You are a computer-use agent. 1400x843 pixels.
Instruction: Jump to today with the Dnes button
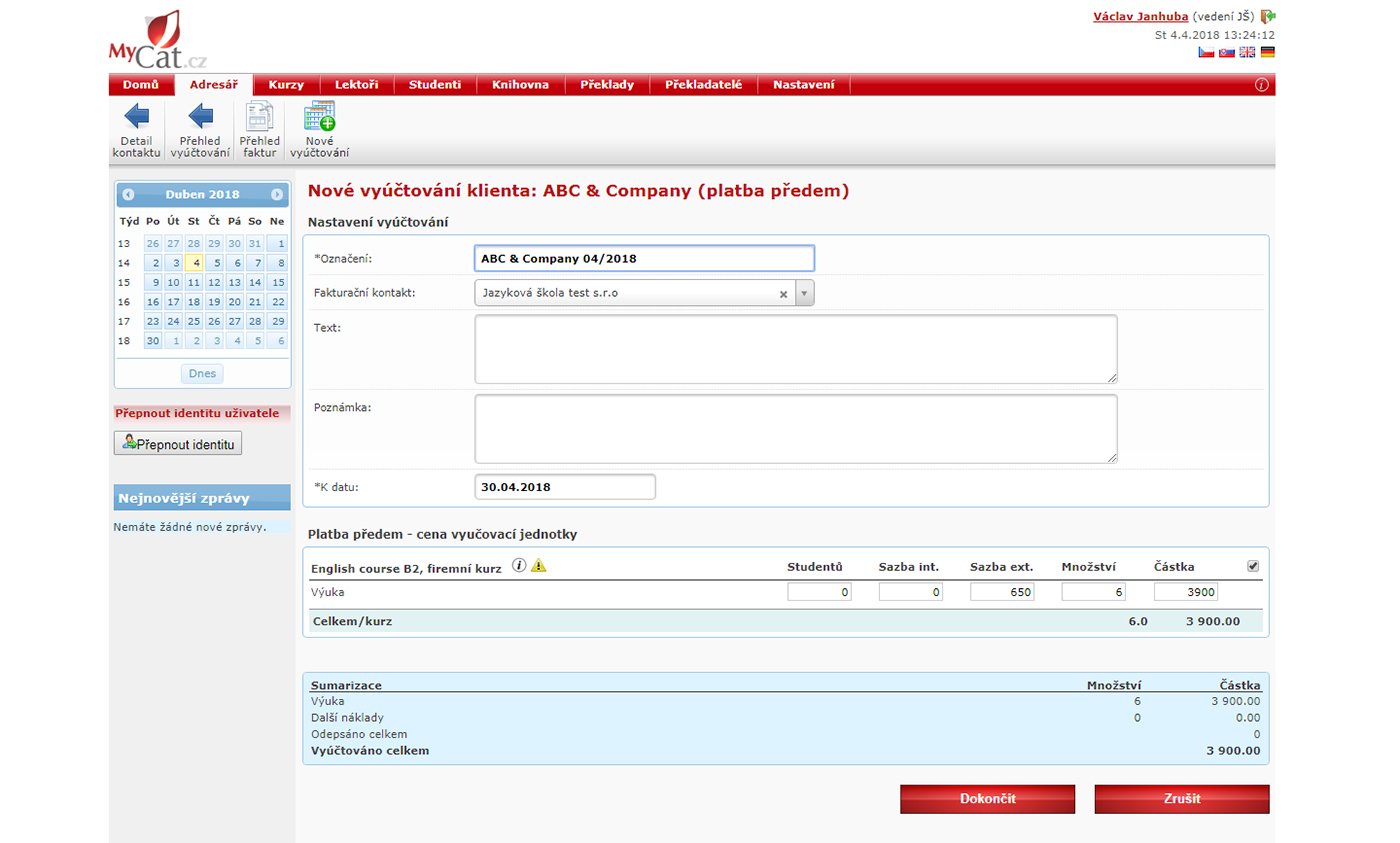pos(202,373)
